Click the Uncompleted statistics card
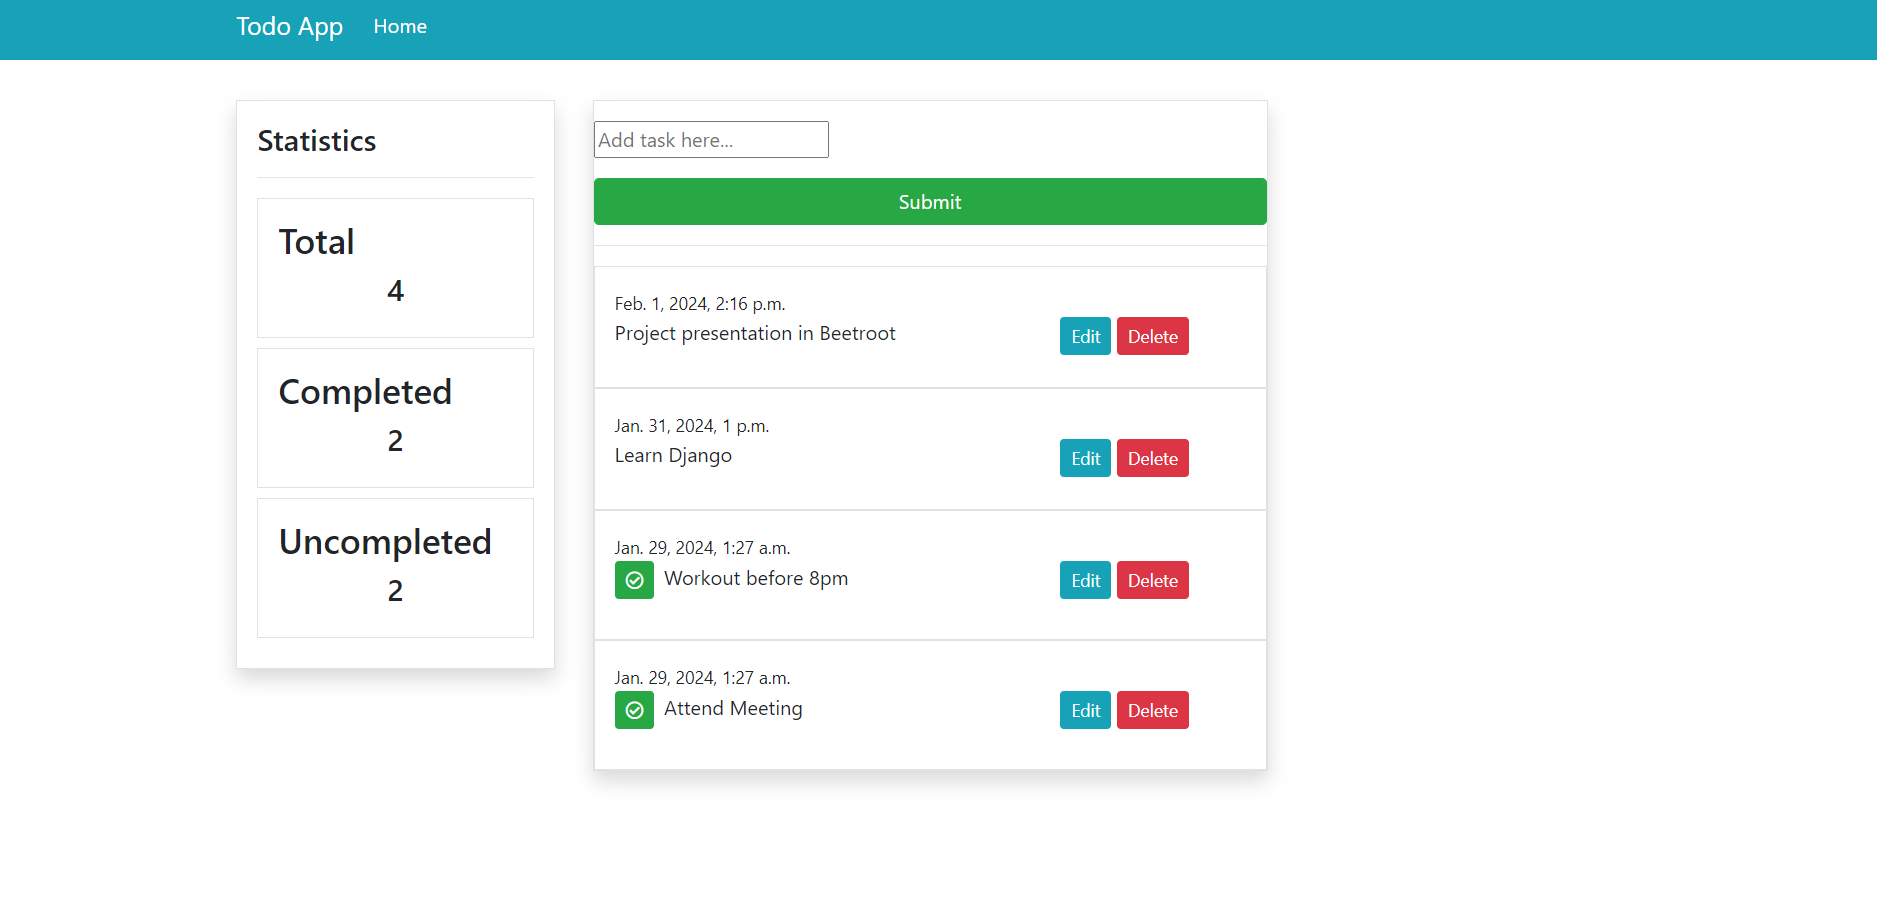The image size is (1877, 897). click(x=395, y=568)
